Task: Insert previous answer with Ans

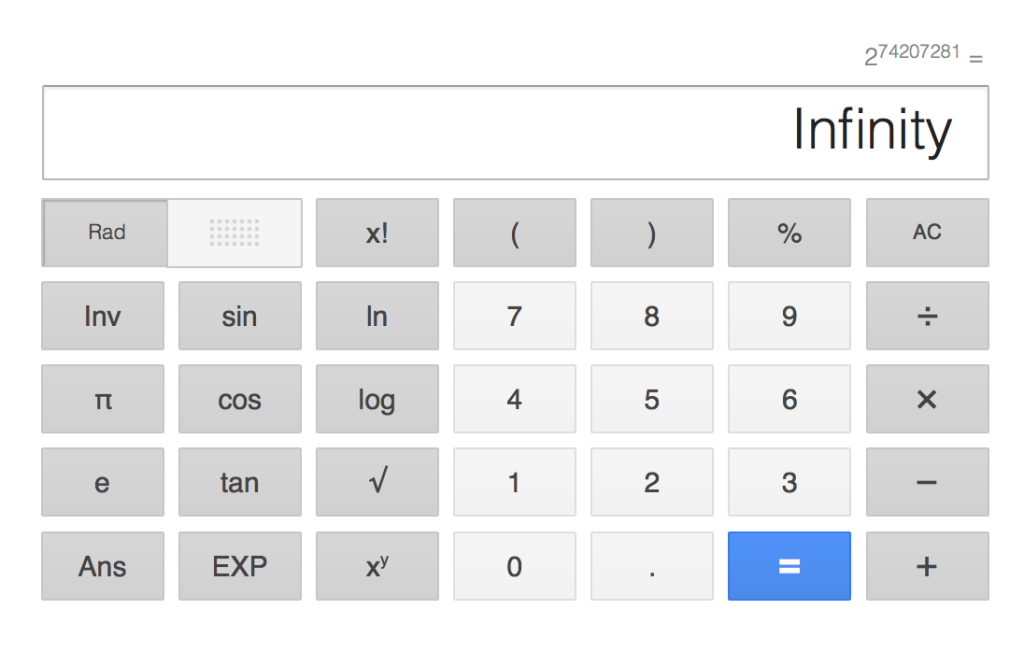Action: [103, 566]
